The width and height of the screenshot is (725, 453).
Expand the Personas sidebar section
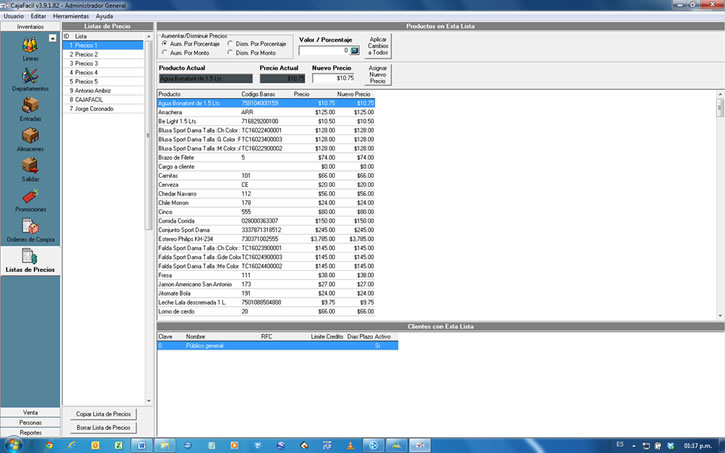pos(30,422)
